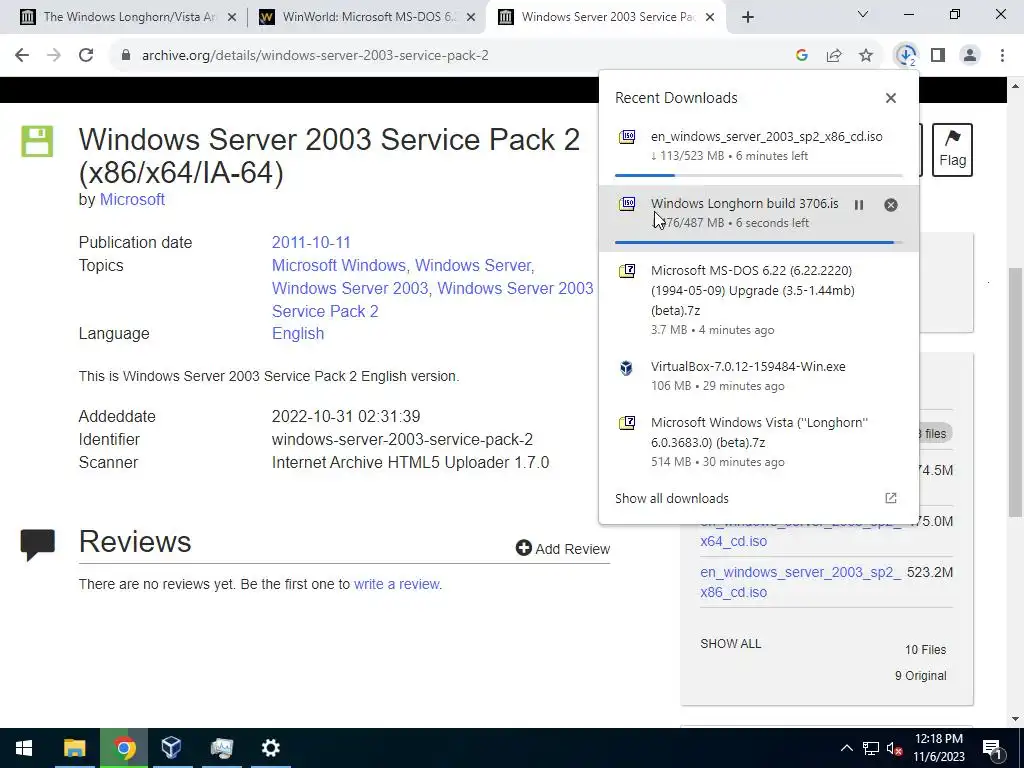1024x768 pixels.
Task: Open Google icon in address bar
Action: click(802, 56)
